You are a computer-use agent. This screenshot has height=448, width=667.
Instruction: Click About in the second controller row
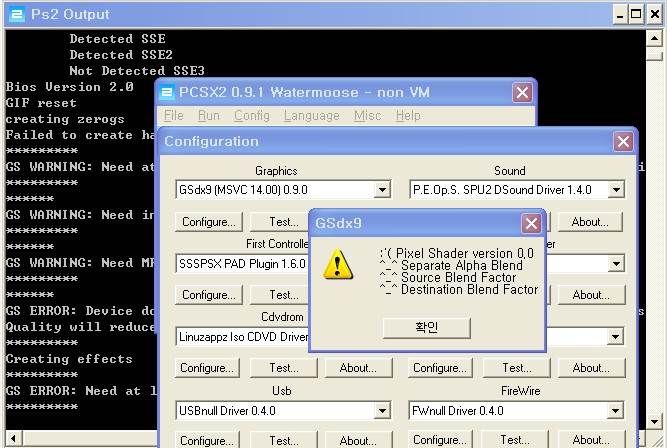point(591,295)
